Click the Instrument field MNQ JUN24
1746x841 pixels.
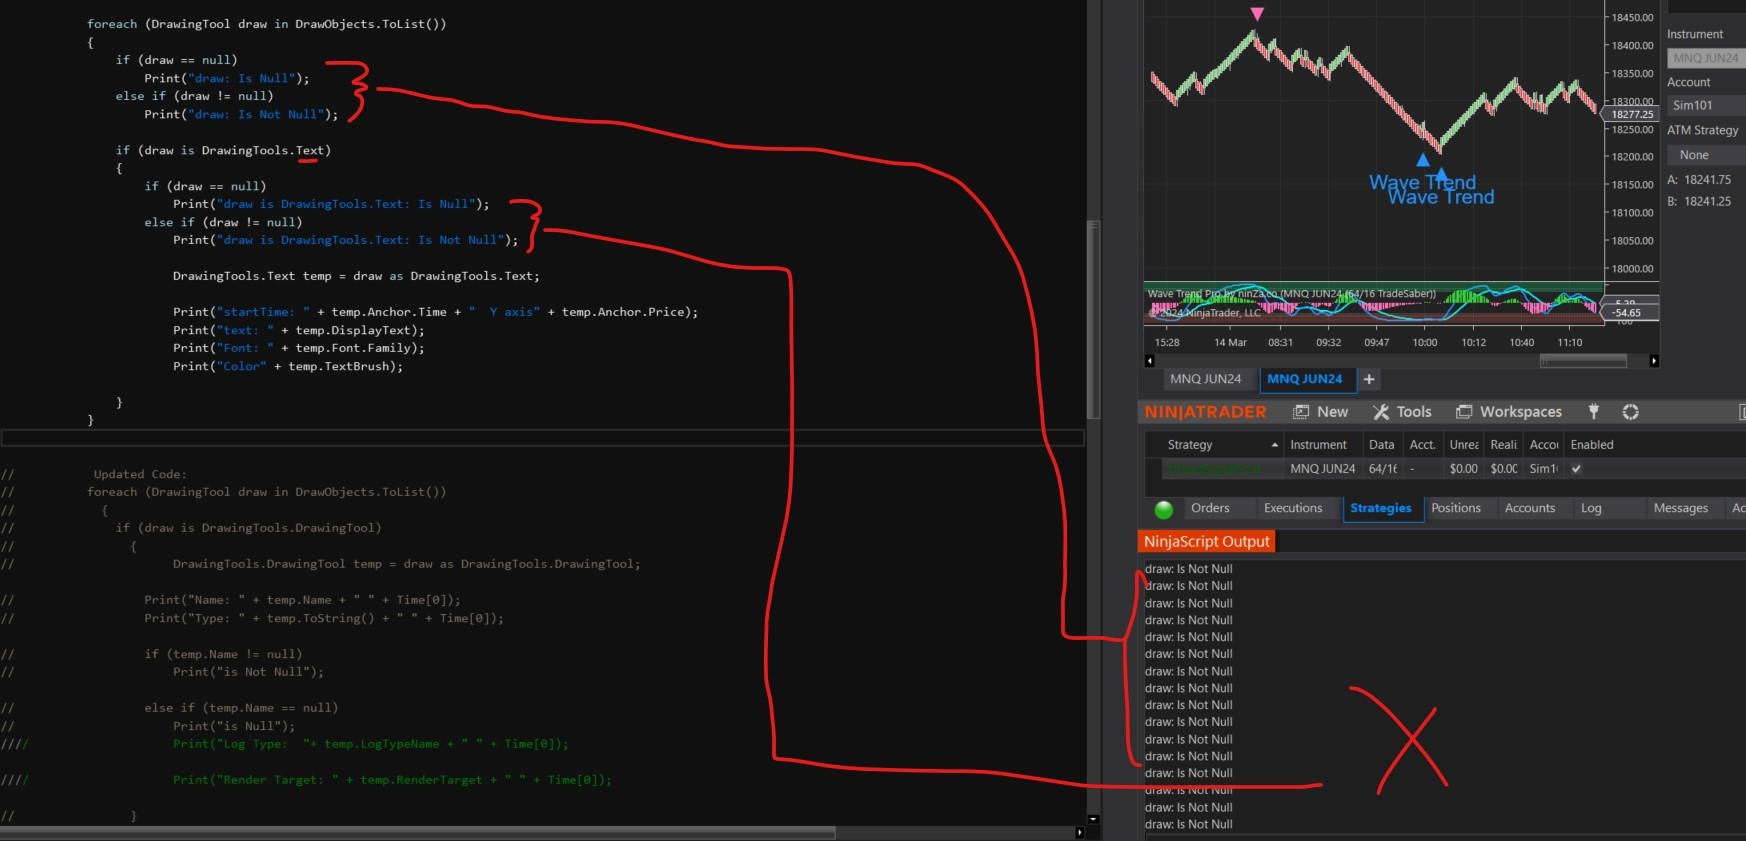[1705, 58]
